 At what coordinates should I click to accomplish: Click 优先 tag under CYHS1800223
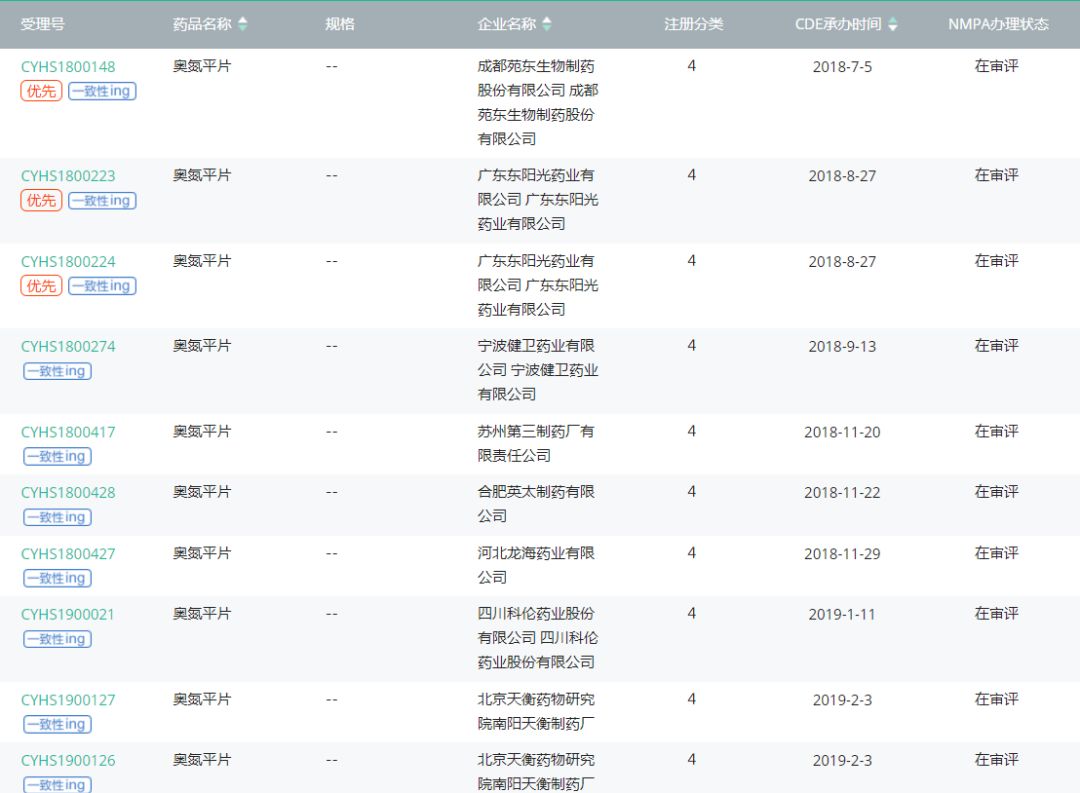[41, 200]
